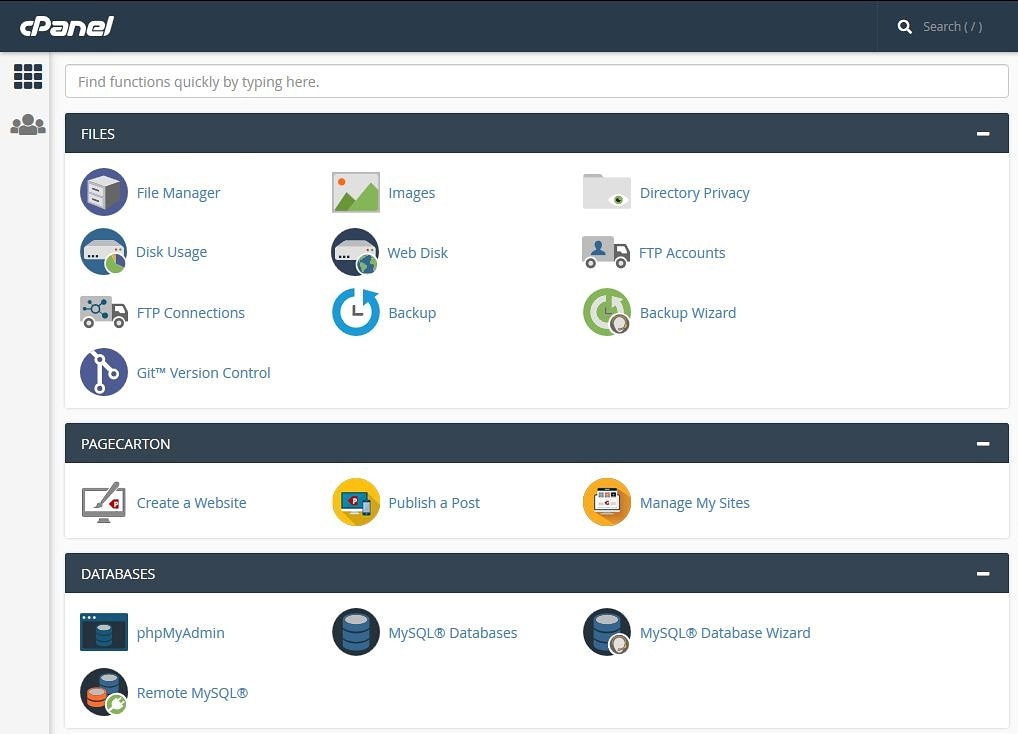
Task: Open the User Manager people icon
Action: pos(28,124)
